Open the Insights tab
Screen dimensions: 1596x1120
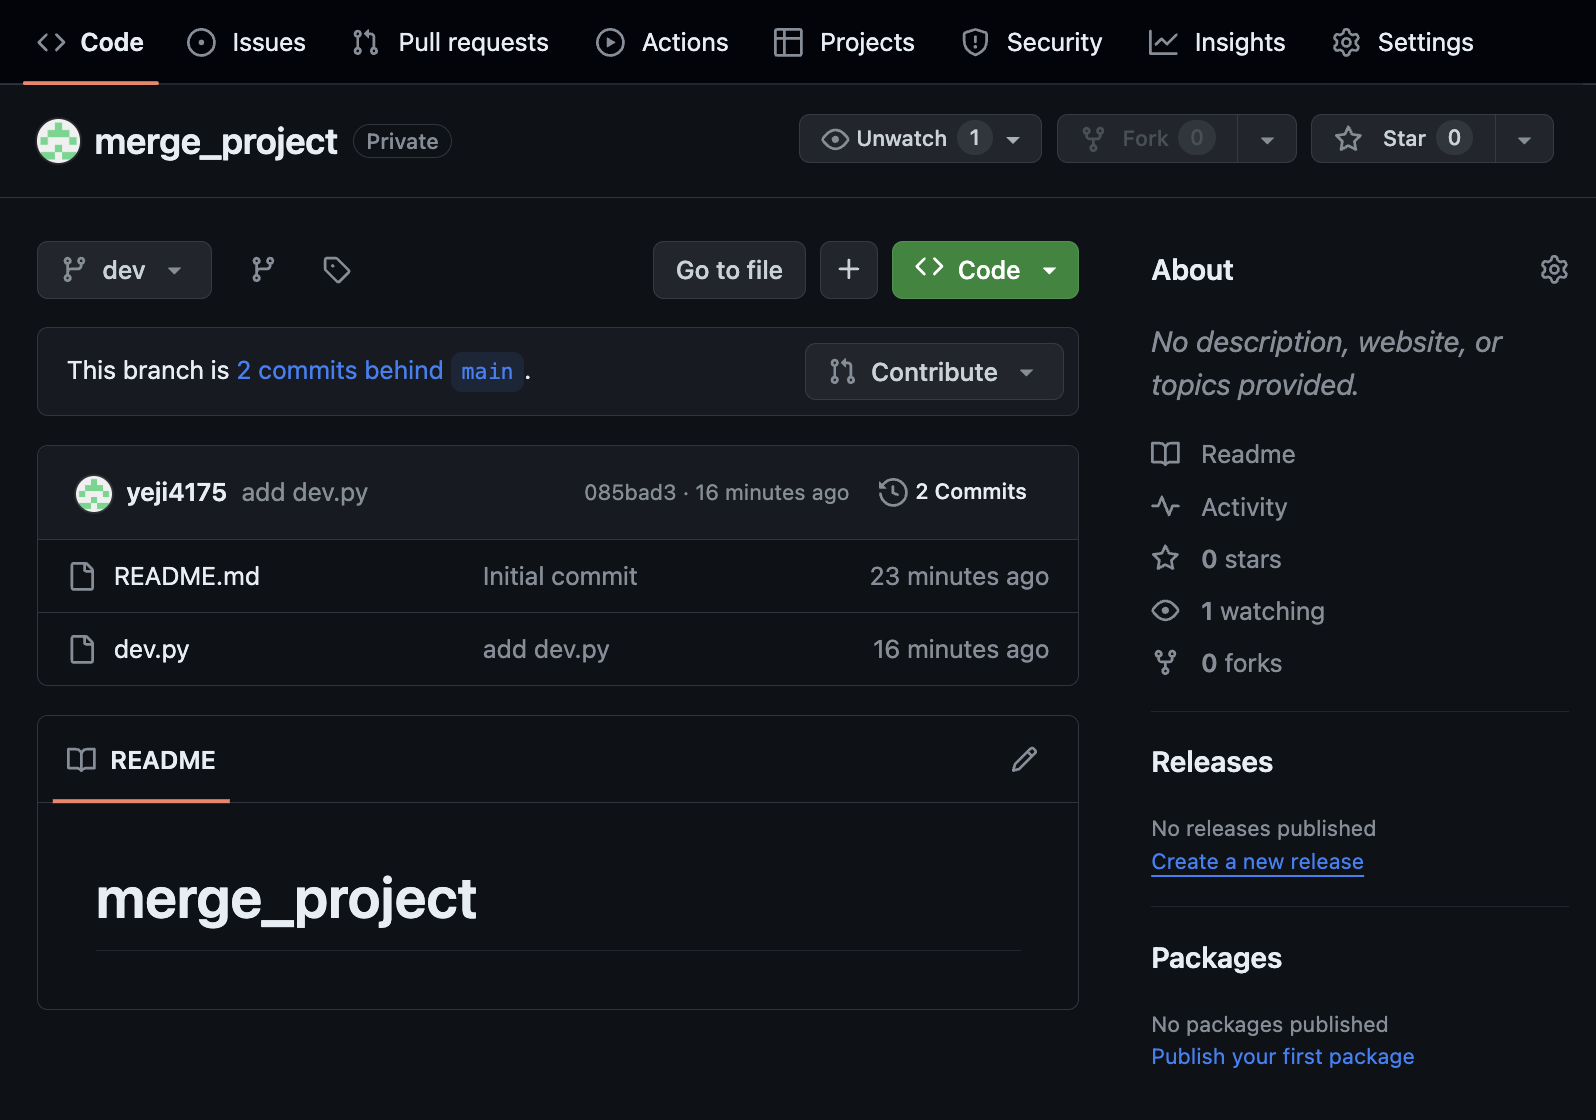pyautogui.click(x=1217, y=42)
